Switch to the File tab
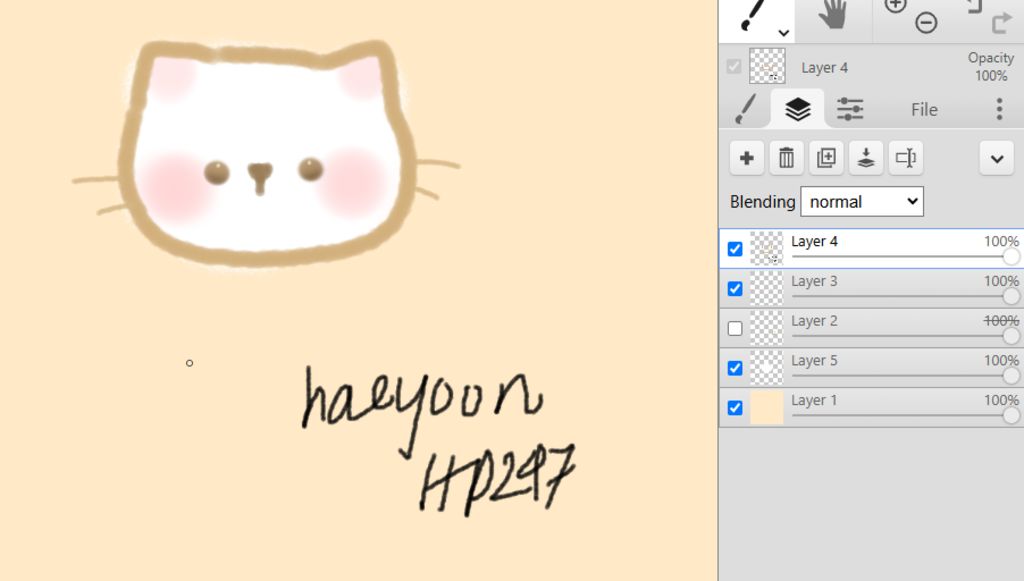The width and height of the screenshot is (1024, 581). 924,109
